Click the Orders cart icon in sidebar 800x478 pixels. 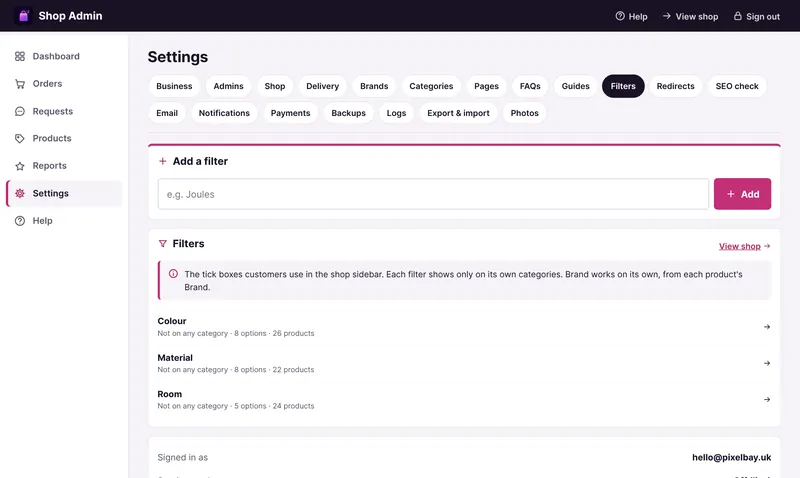click(20, 84)
